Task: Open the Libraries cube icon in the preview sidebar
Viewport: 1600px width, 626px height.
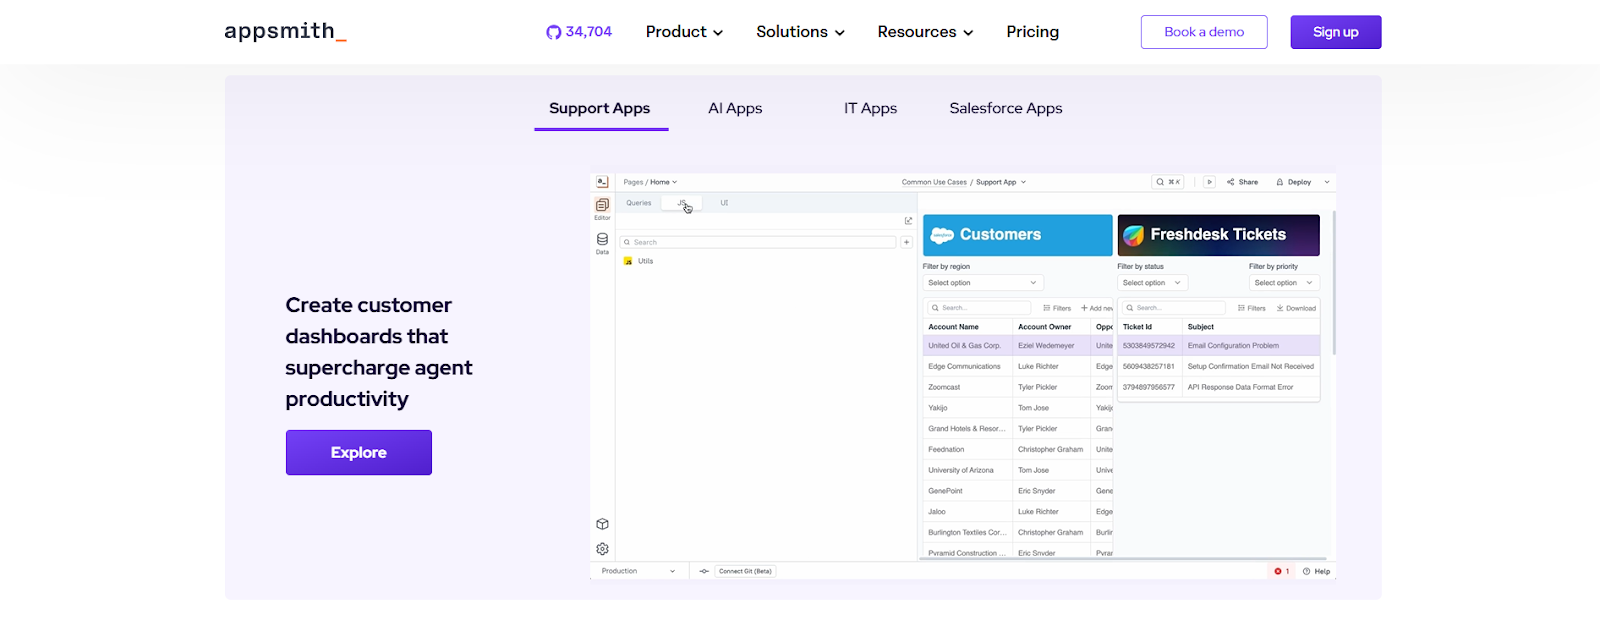Action: pyautogui.click(x=602, y=524)
